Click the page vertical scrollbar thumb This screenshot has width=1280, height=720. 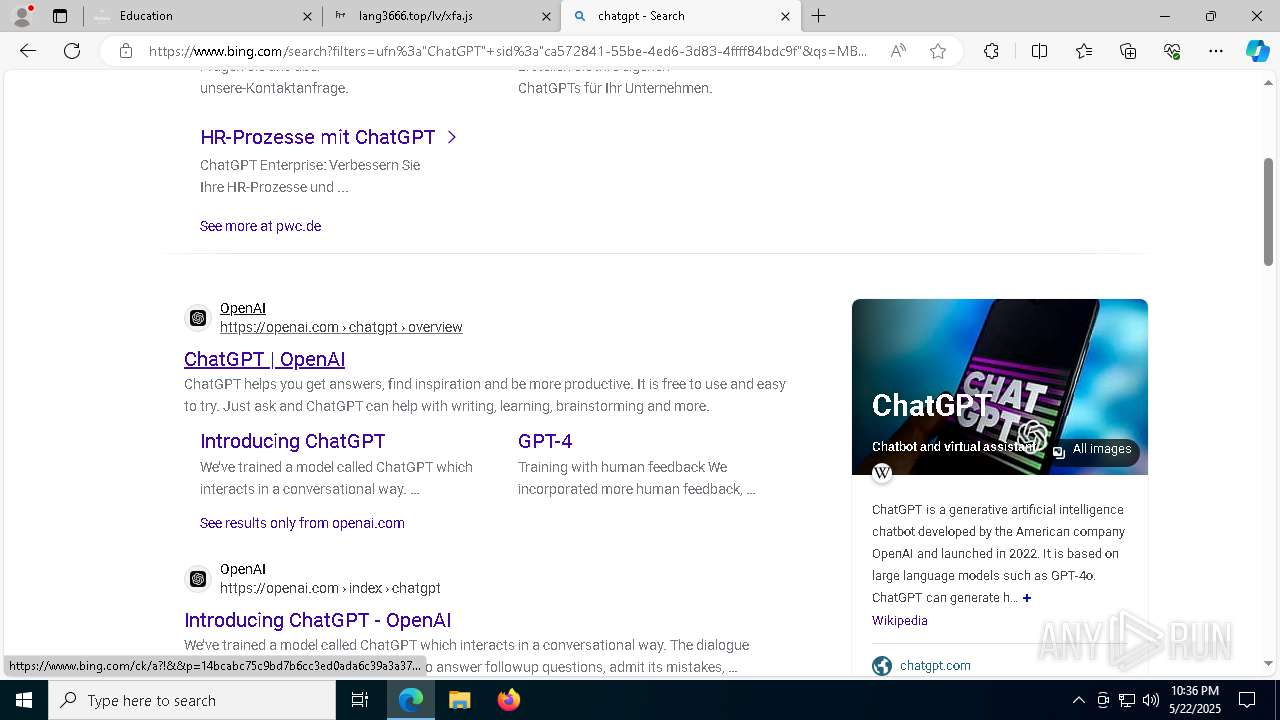(x=1268, y=212)
